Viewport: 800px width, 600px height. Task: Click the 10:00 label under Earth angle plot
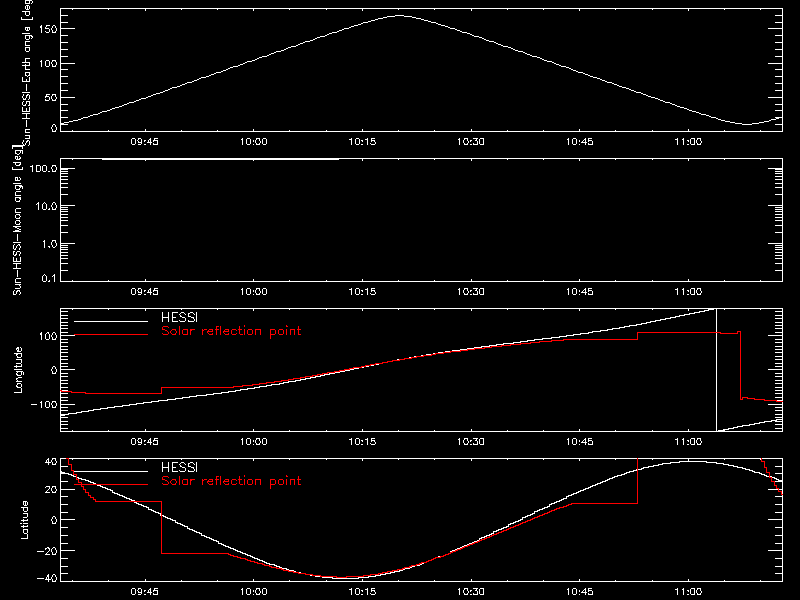click(x=254, y=142)
